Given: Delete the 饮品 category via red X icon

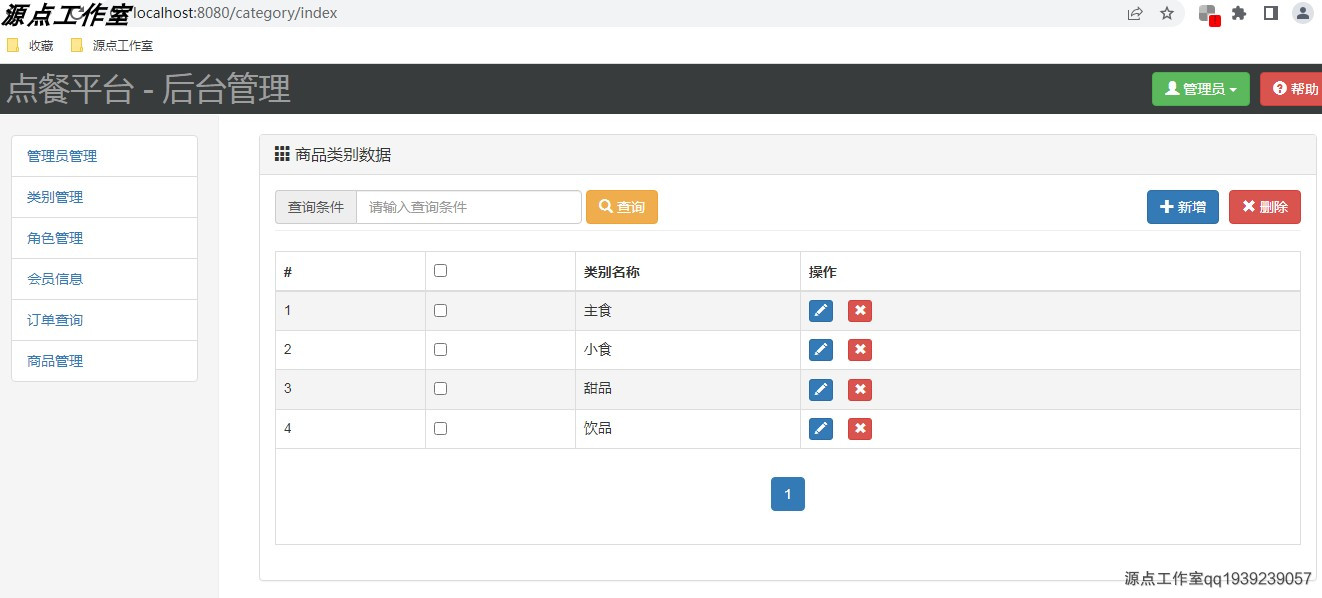Looking at the screenshot, I should tap(859, 428).
